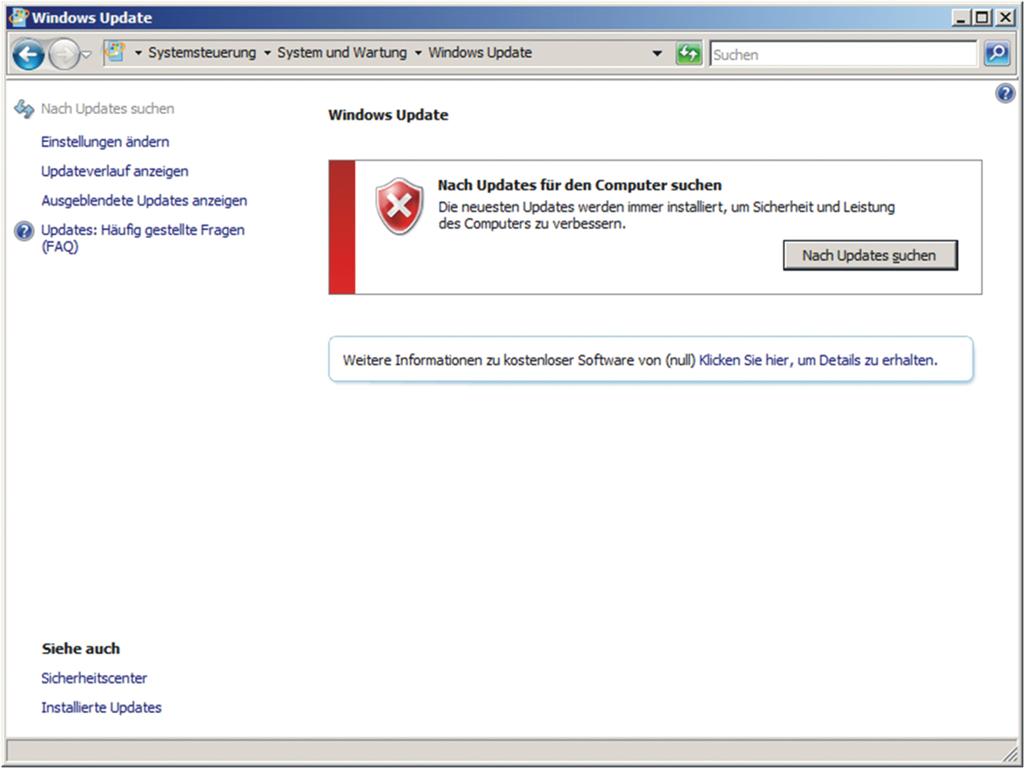
Task: Open help with the top-right question mark
Action: [1005, 93]
